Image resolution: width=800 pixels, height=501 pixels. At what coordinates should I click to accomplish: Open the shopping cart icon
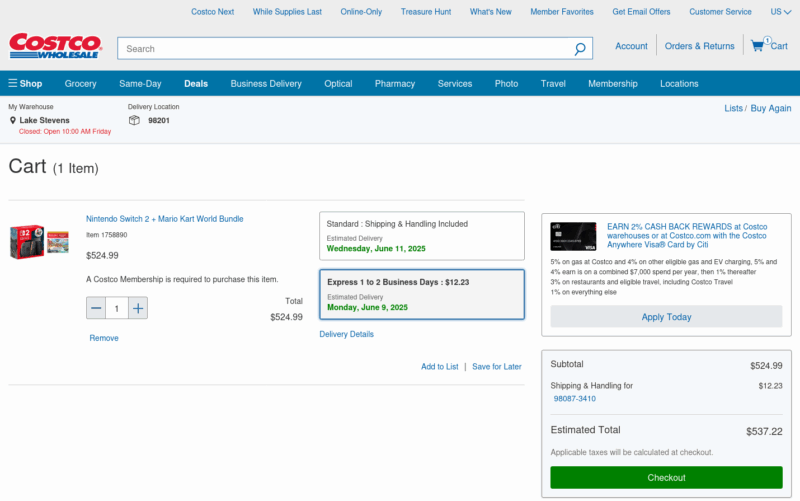tap(758, 45)
